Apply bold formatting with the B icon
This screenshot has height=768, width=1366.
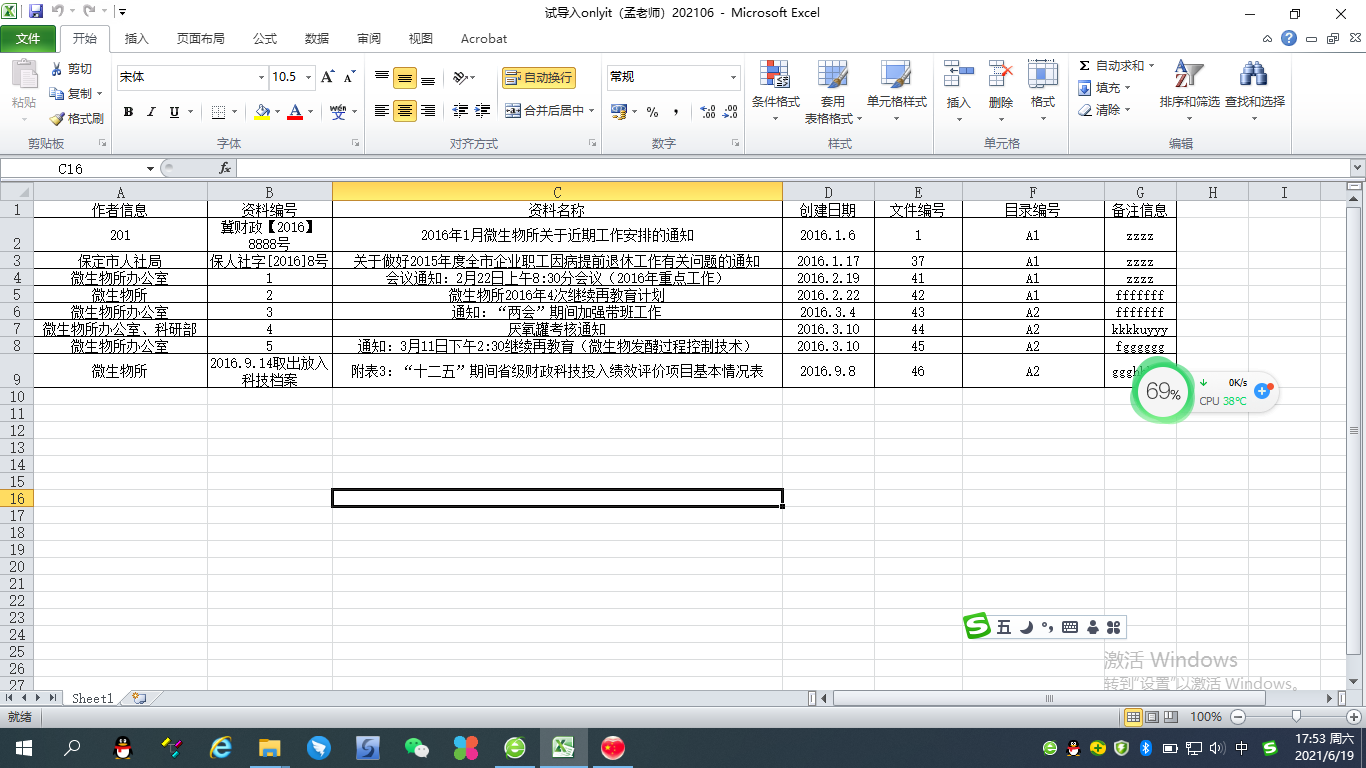coord(128,112)
